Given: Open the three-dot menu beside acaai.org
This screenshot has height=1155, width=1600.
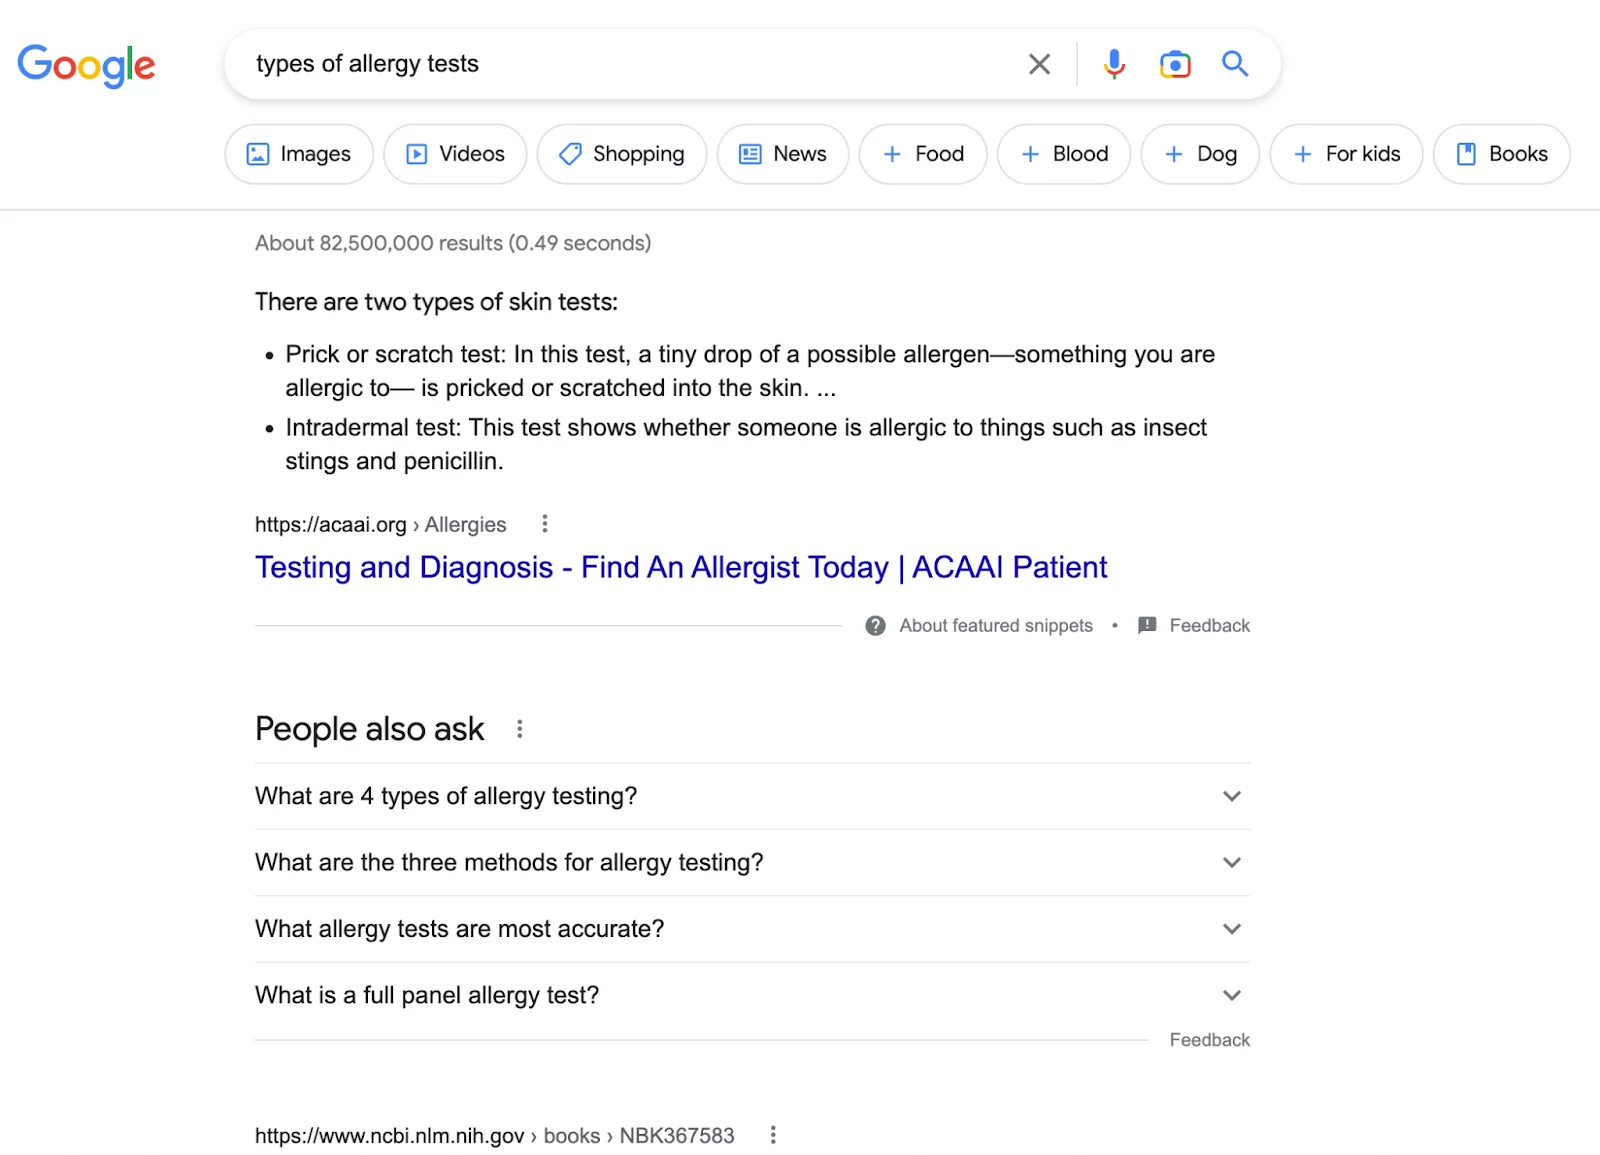Looking at the screenshot, I should pos(544,523).
